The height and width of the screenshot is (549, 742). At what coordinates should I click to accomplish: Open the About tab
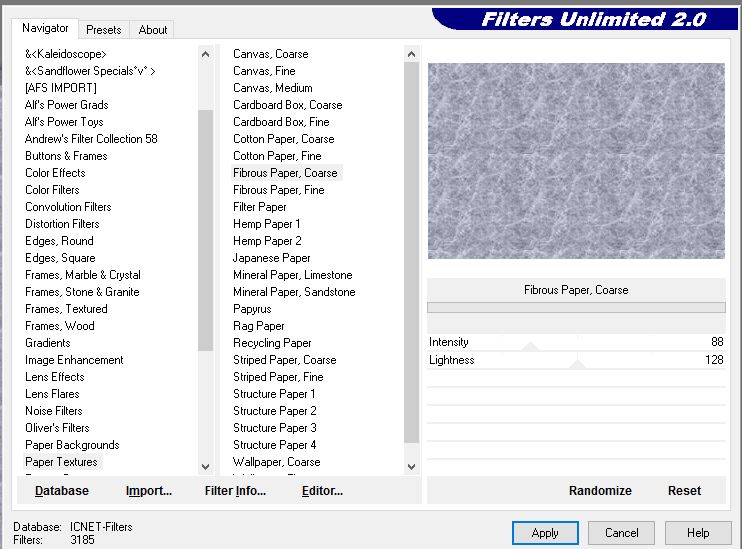(x=152, y=30)
